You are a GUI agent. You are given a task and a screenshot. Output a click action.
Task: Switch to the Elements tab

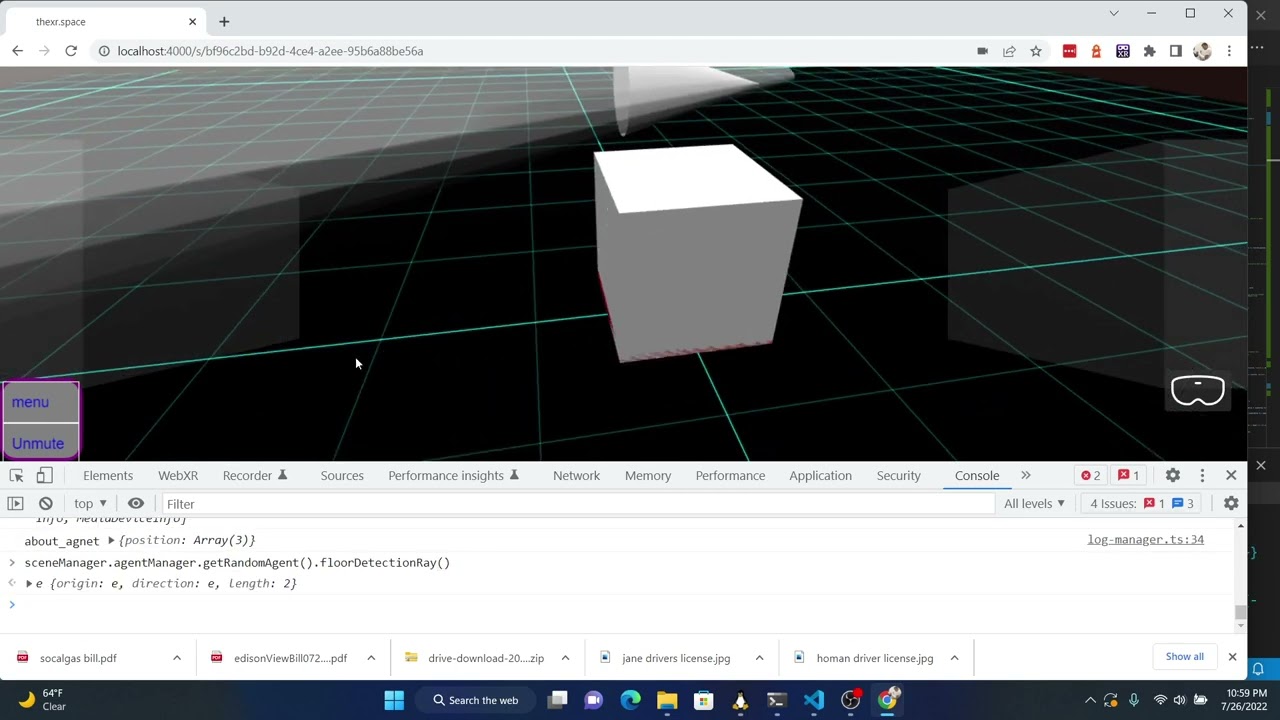108,475
